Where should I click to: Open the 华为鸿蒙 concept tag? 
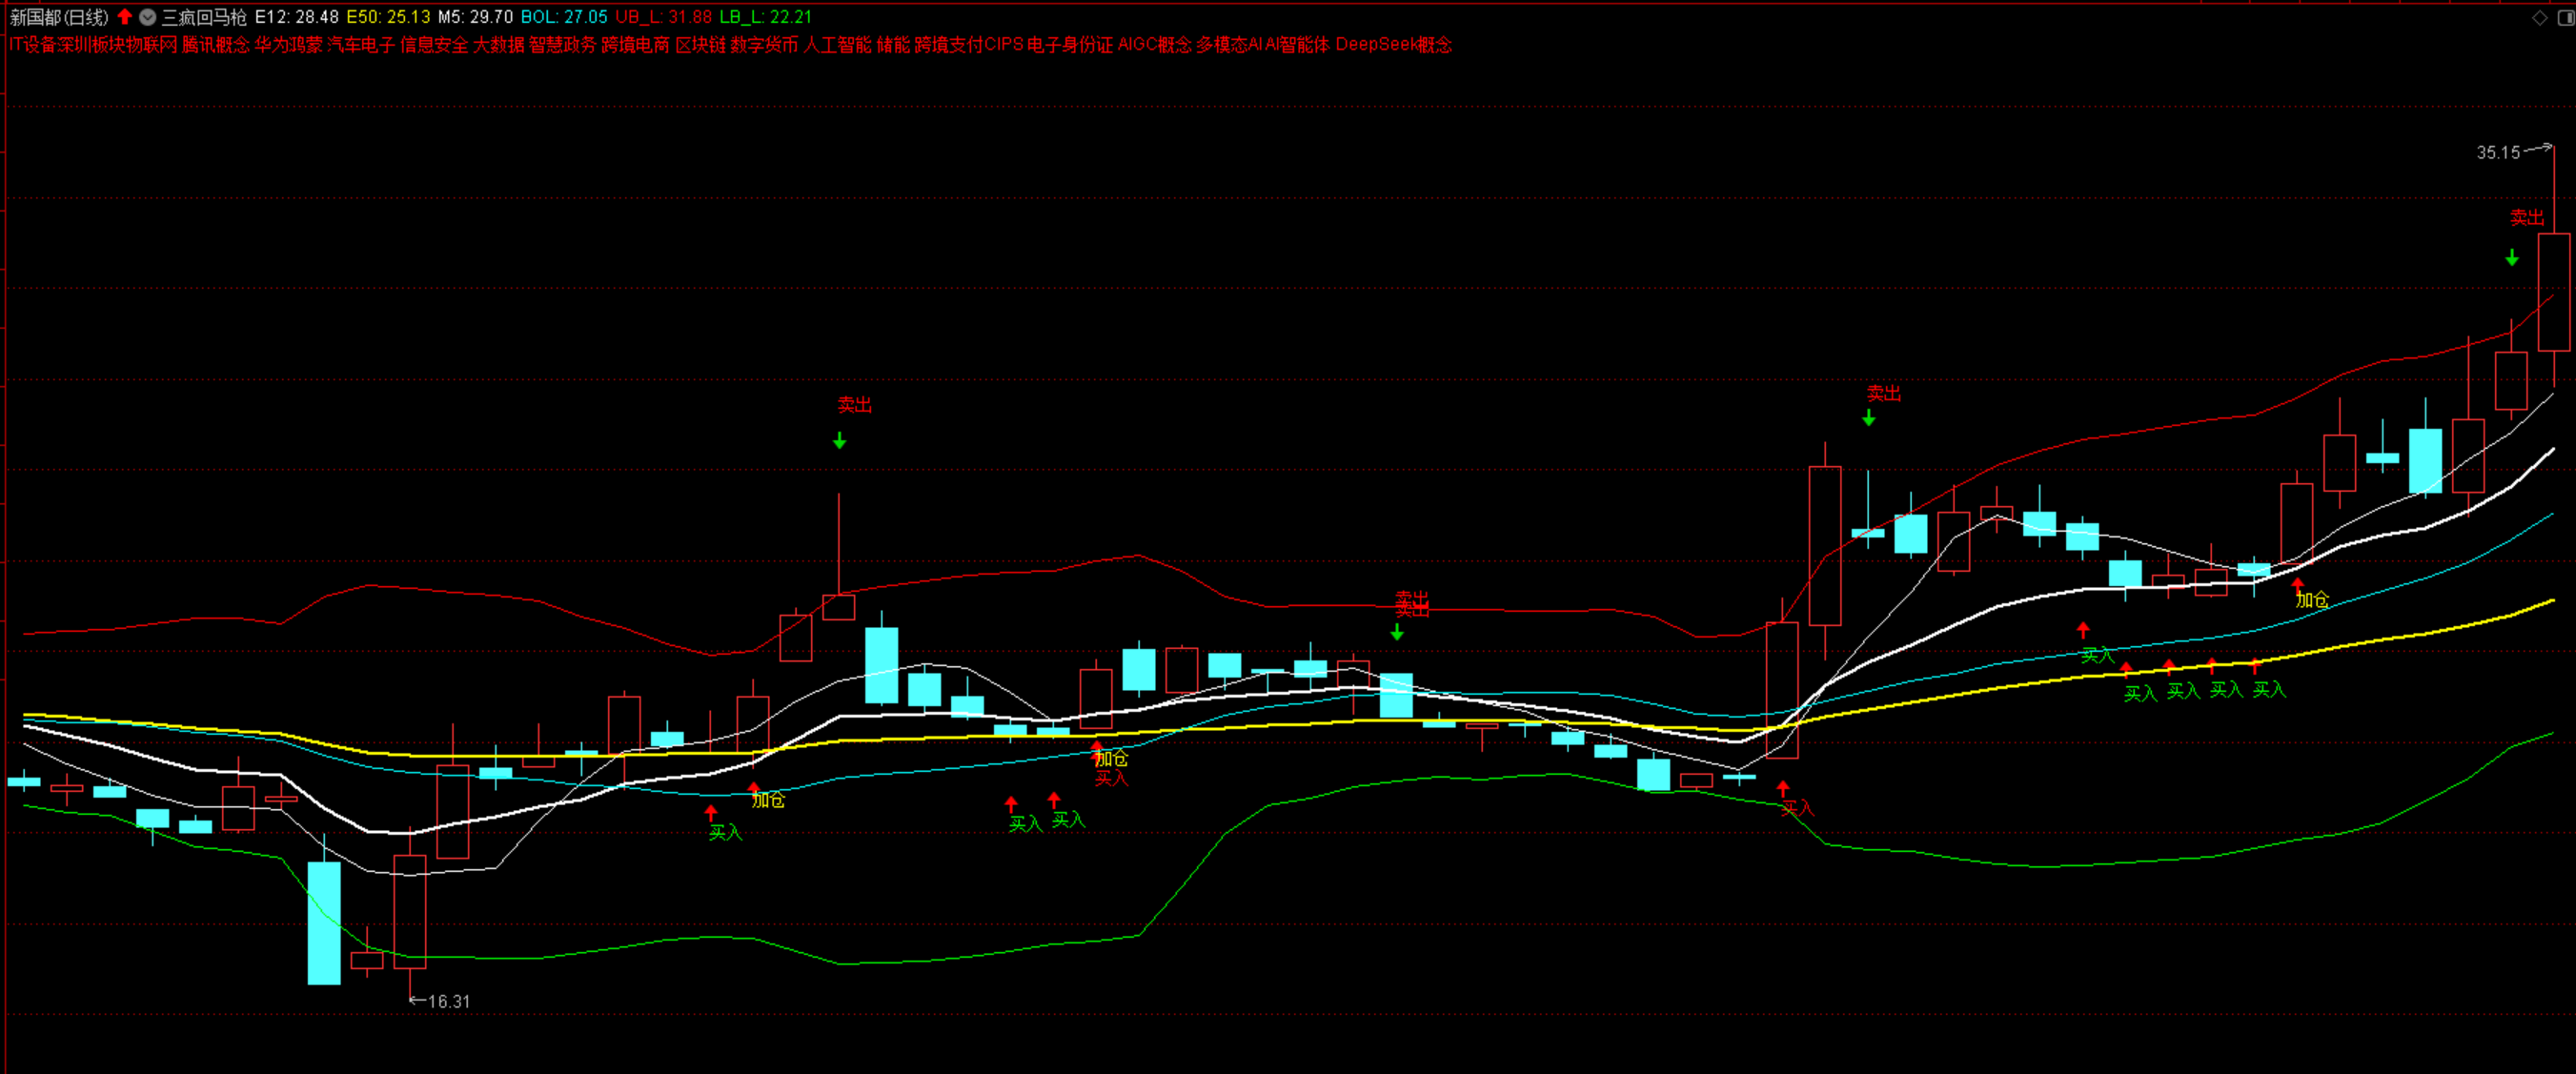click(288, 44)
